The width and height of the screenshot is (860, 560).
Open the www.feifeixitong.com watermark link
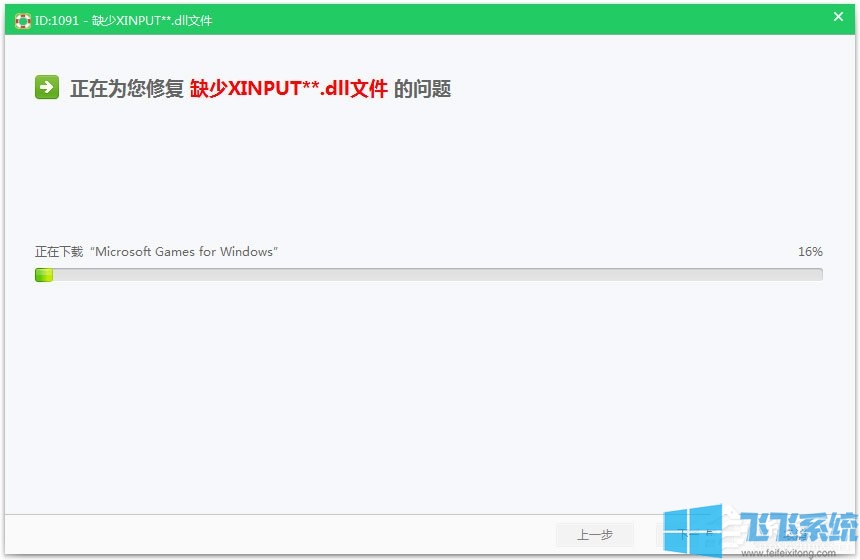tap(790, 551)
